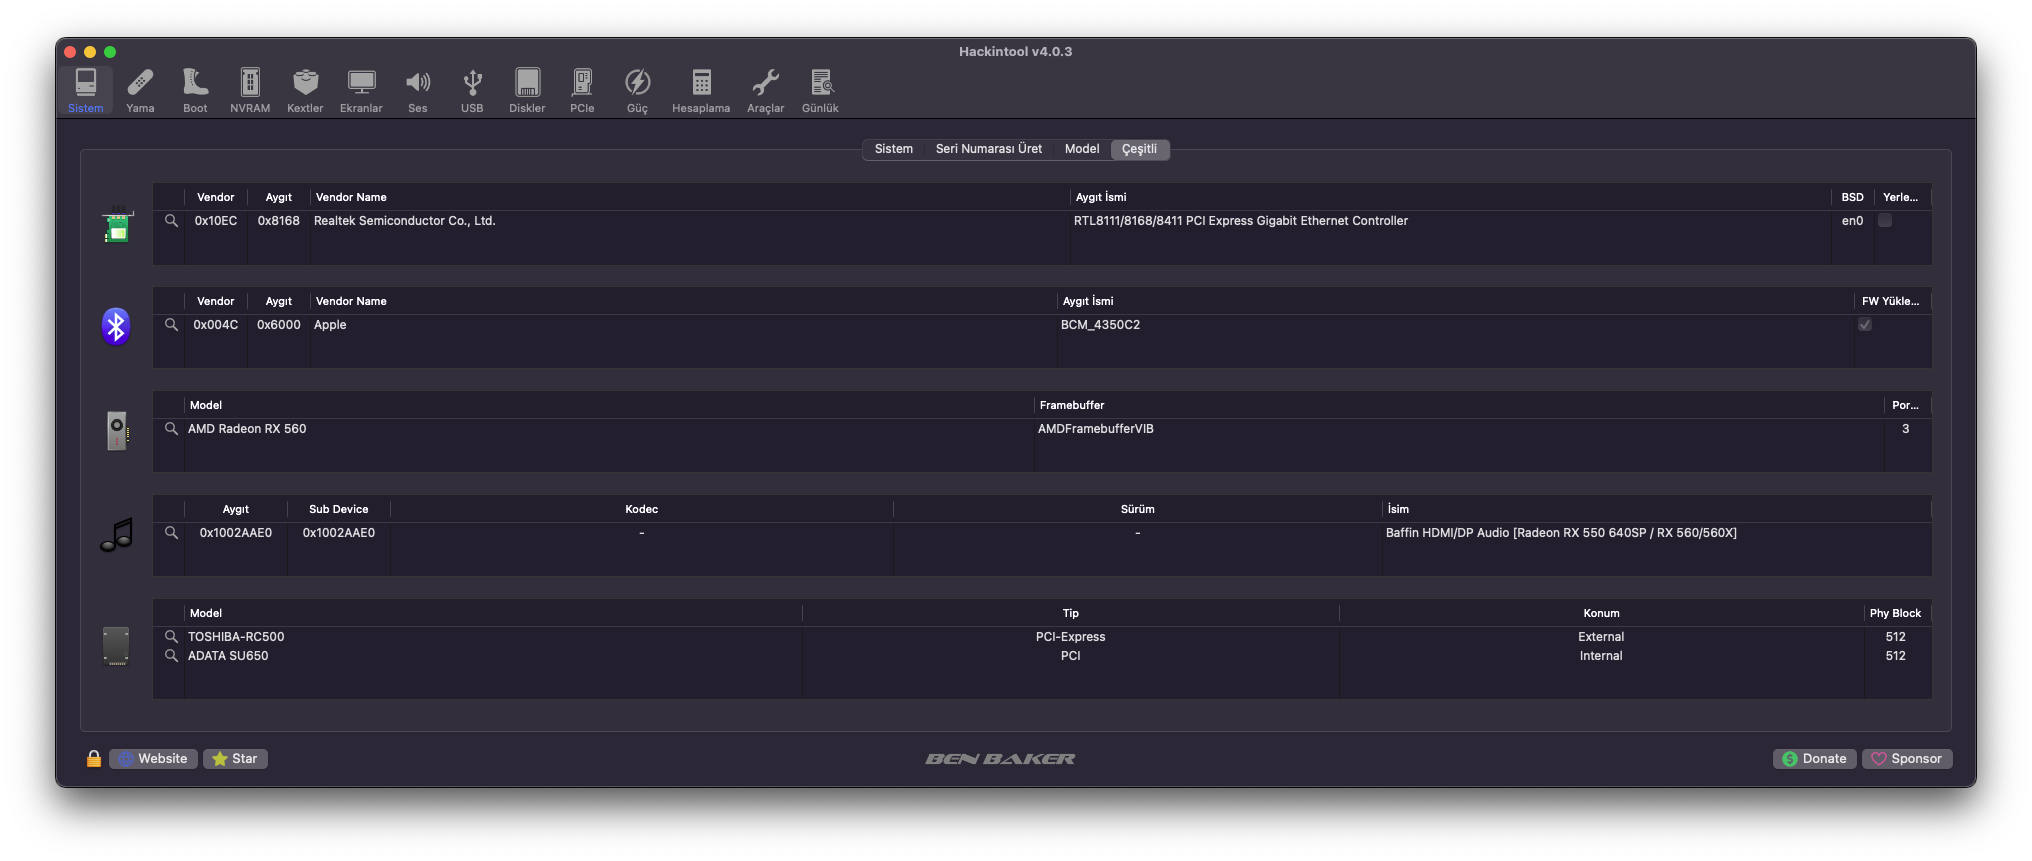2032x861 pixels.
Task: Click the magnifier beside AMD Radeon RX 560
Action: pos(171,429)
